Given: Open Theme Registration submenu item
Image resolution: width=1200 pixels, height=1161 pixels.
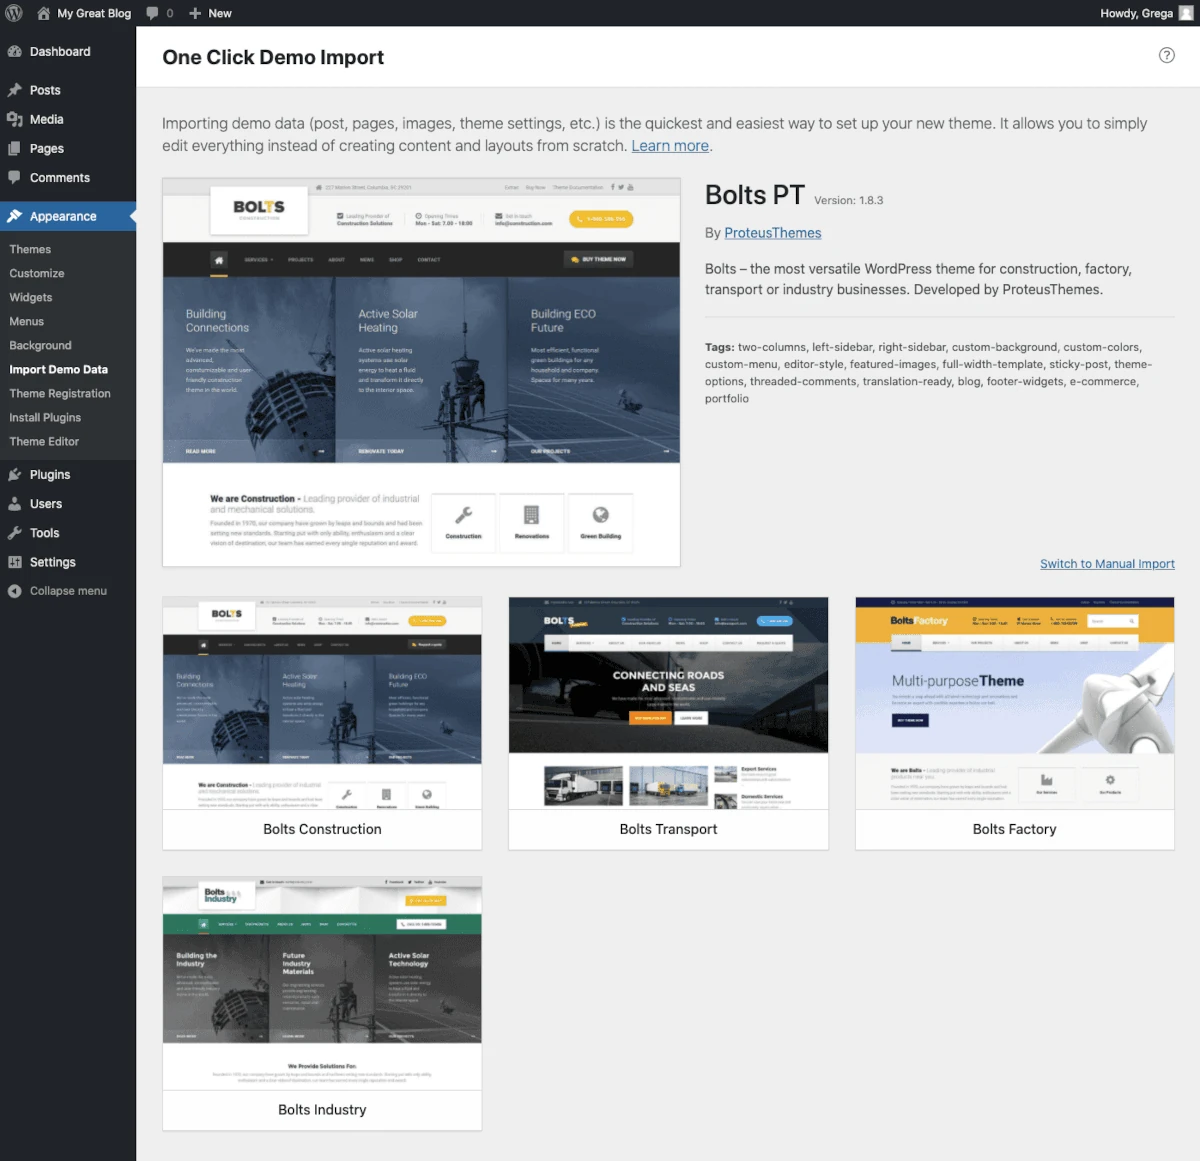Looking at the screenshot, I should pos(60,393).
